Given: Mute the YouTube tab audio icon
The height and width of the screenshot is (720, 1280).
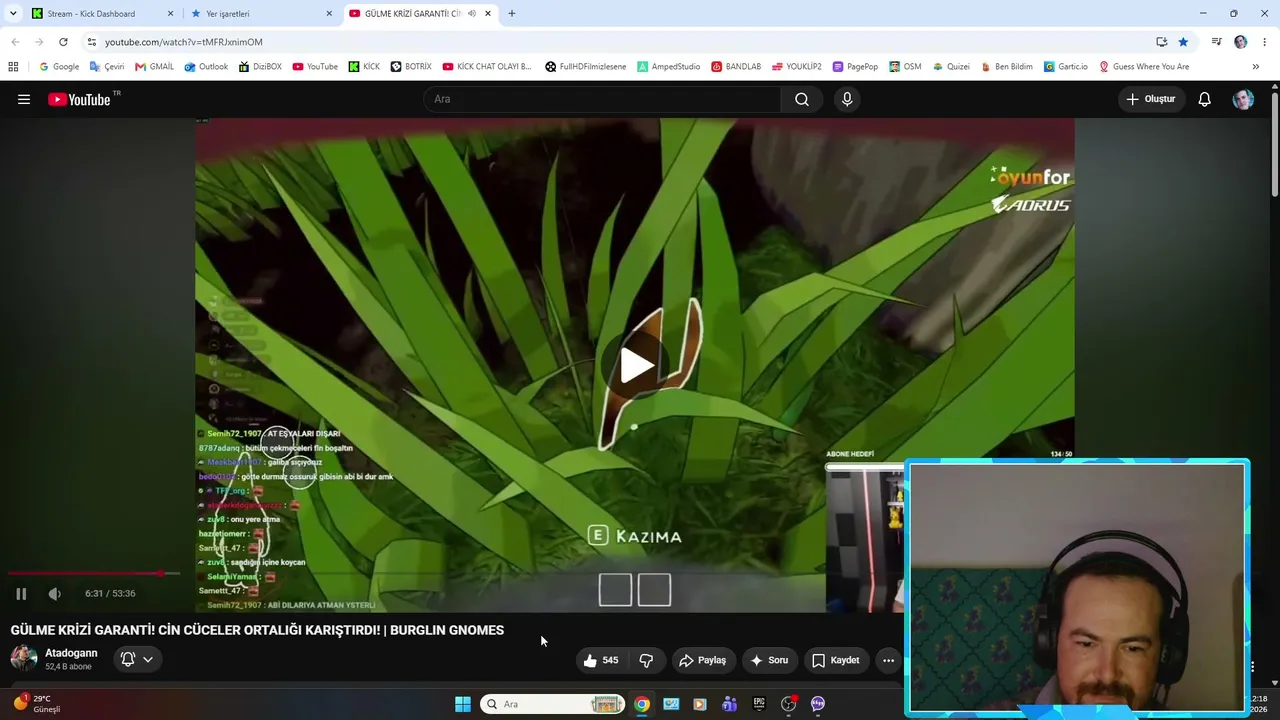Looking at the screenshot, I should 471,14.
